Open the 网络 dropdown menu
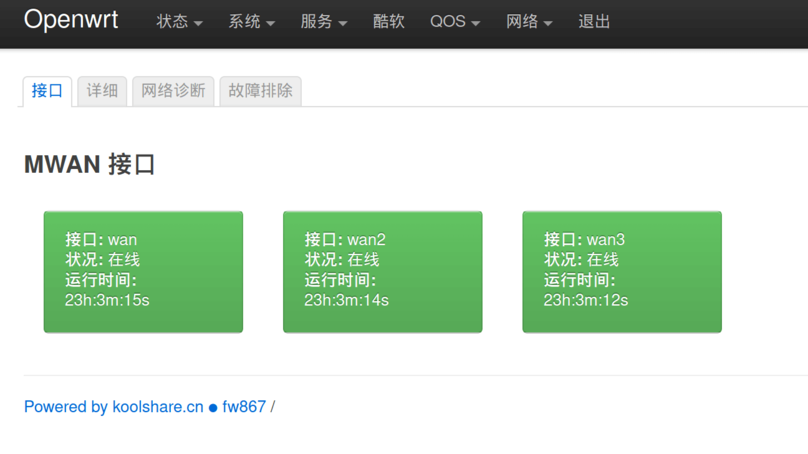 (x=529, y=22)
